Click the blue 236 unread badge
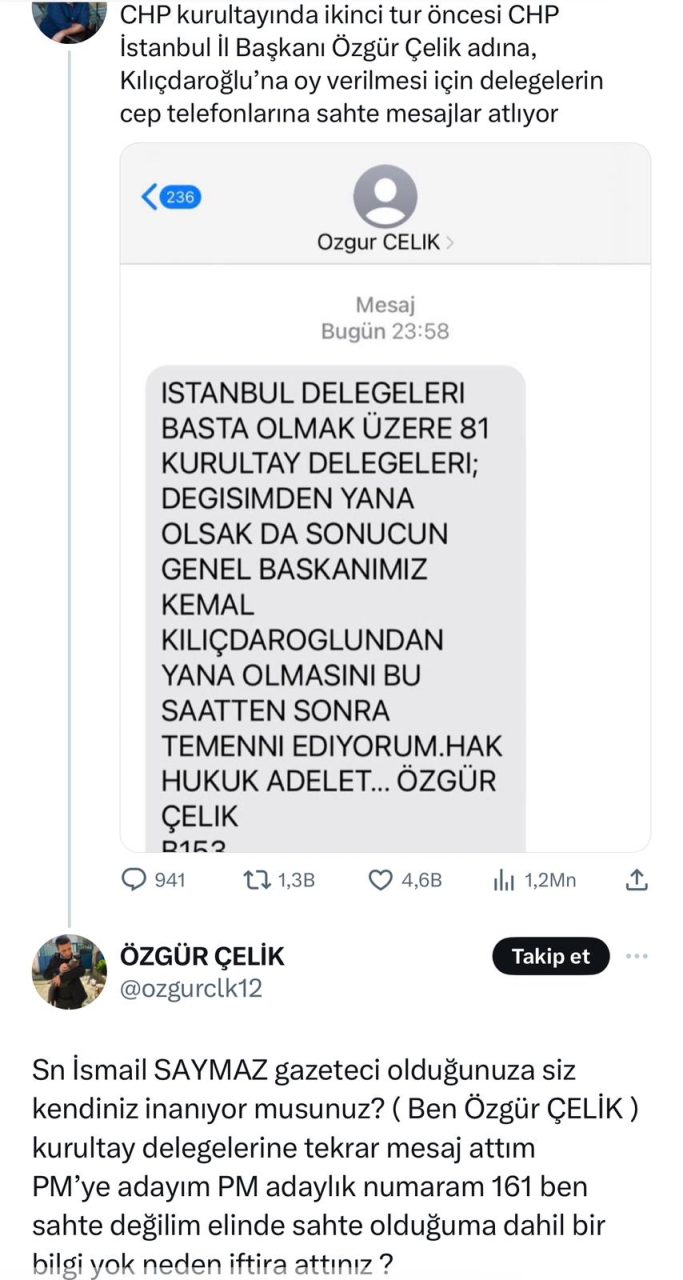 pyautogui.click(x=180, y=197)
